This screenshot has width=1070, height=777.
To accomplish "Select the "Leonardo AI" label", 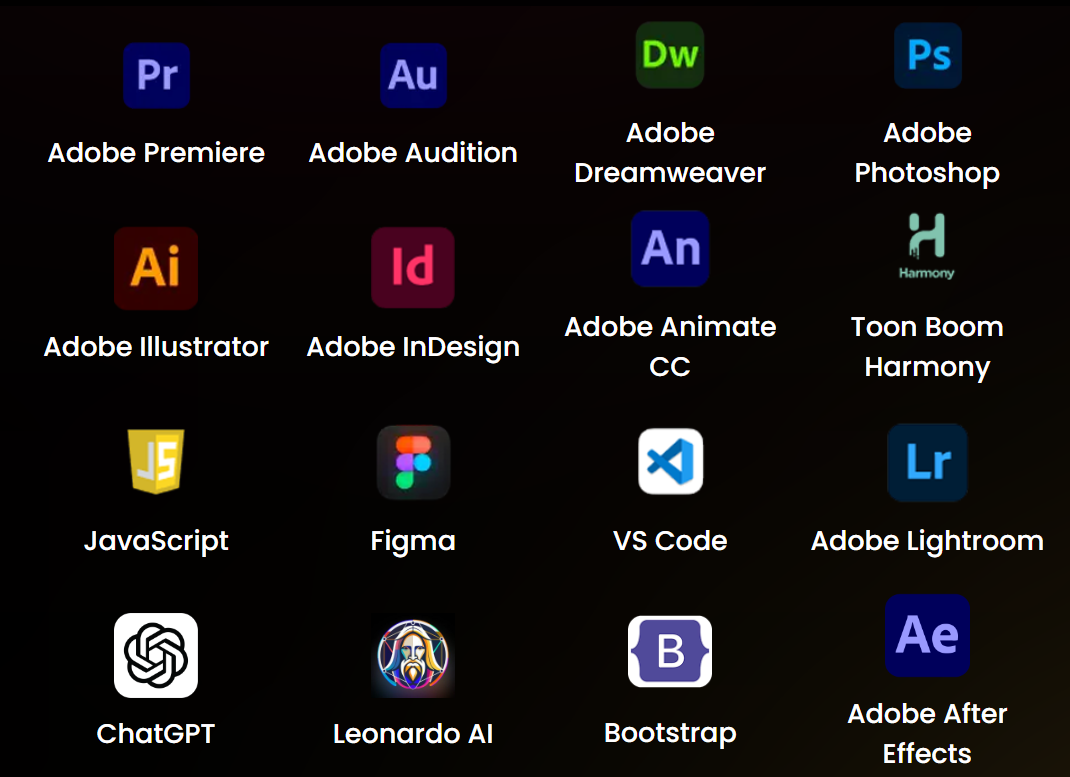I will click(413, 734).
